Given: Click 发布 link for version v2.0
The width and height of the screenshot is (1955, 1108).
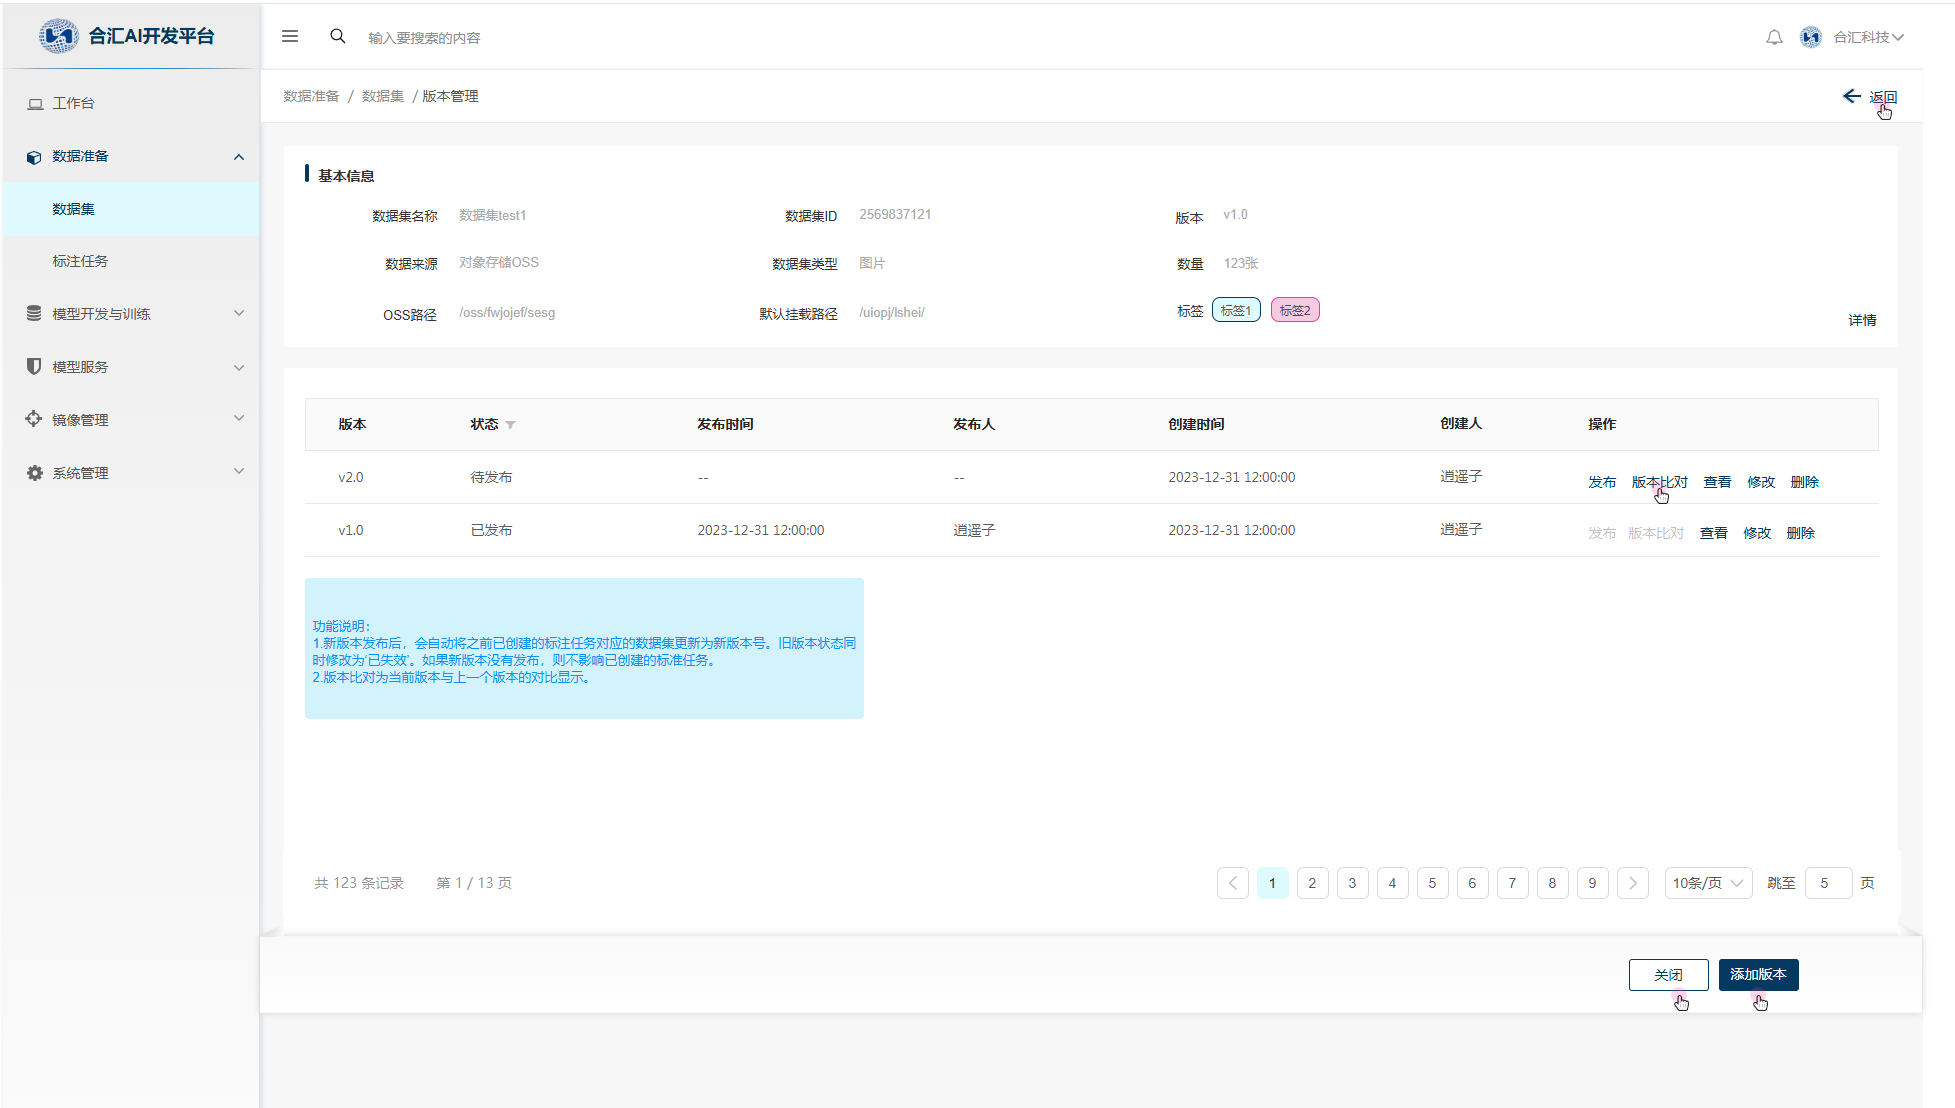Looking at the screenshot, I should pyautogui.click(x=1601, y=482).
